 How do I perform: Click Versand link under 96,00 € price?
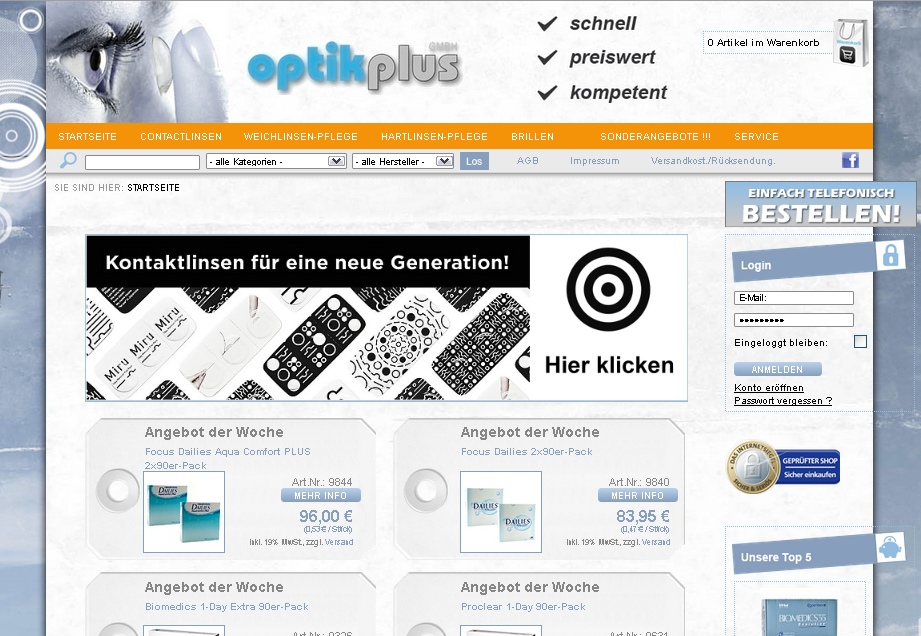point(339,542)
